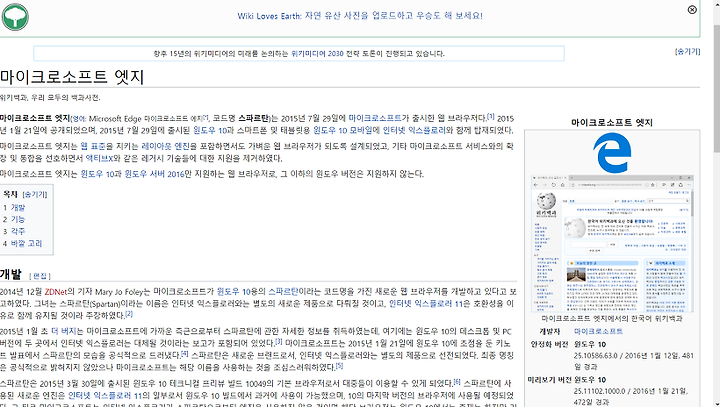720x407 pixels.
Task: Click the 개발자 label in the infobox
Action: click(x=549, y=331)
